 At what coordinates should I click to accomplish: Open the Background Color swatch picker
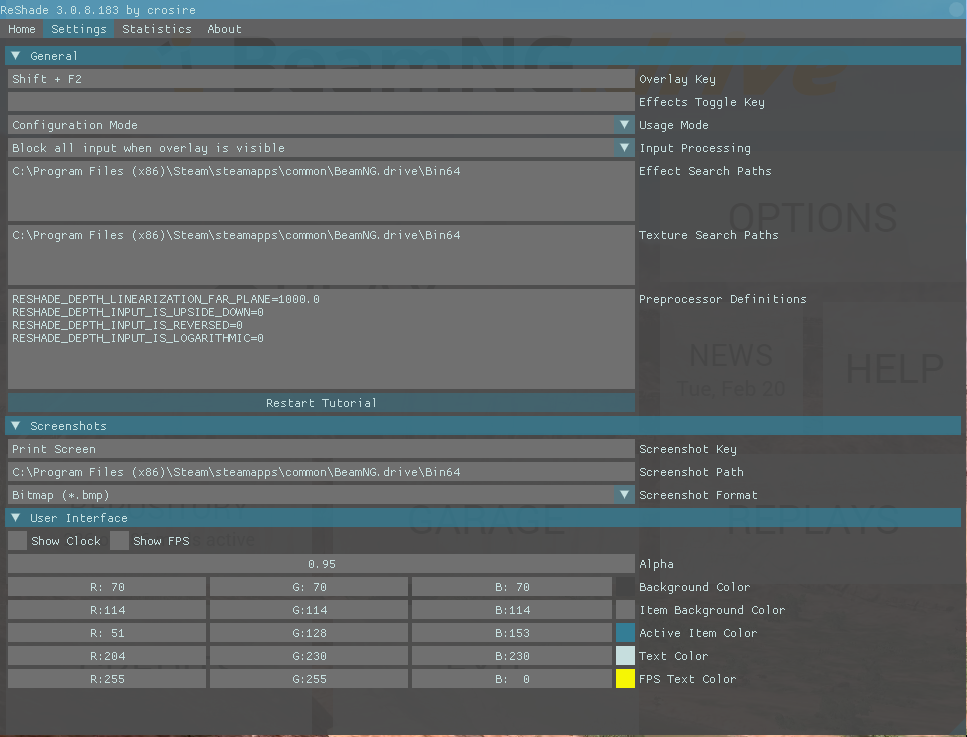[625, 587]
